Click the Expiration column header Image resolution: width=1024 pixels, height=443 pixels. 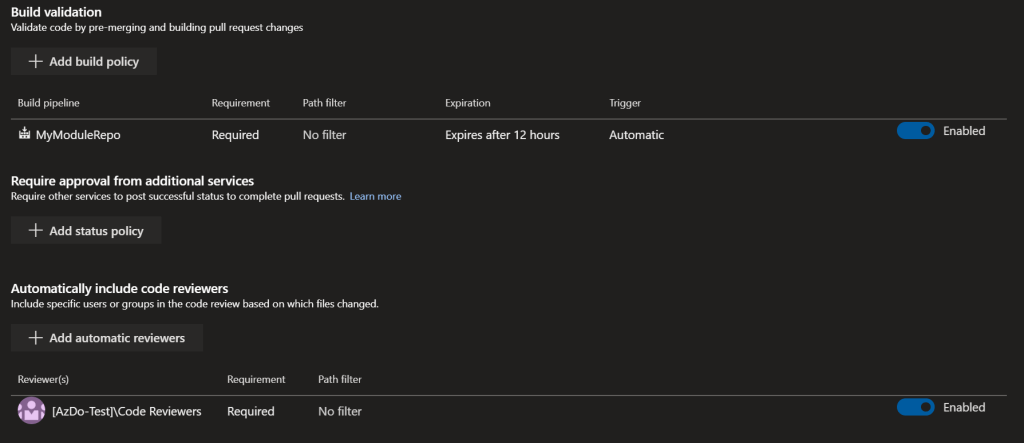[468, 103]
